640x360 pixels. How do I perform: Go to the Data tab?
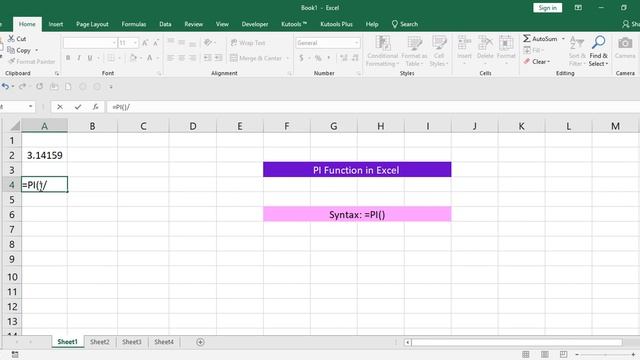click(165, 24)
